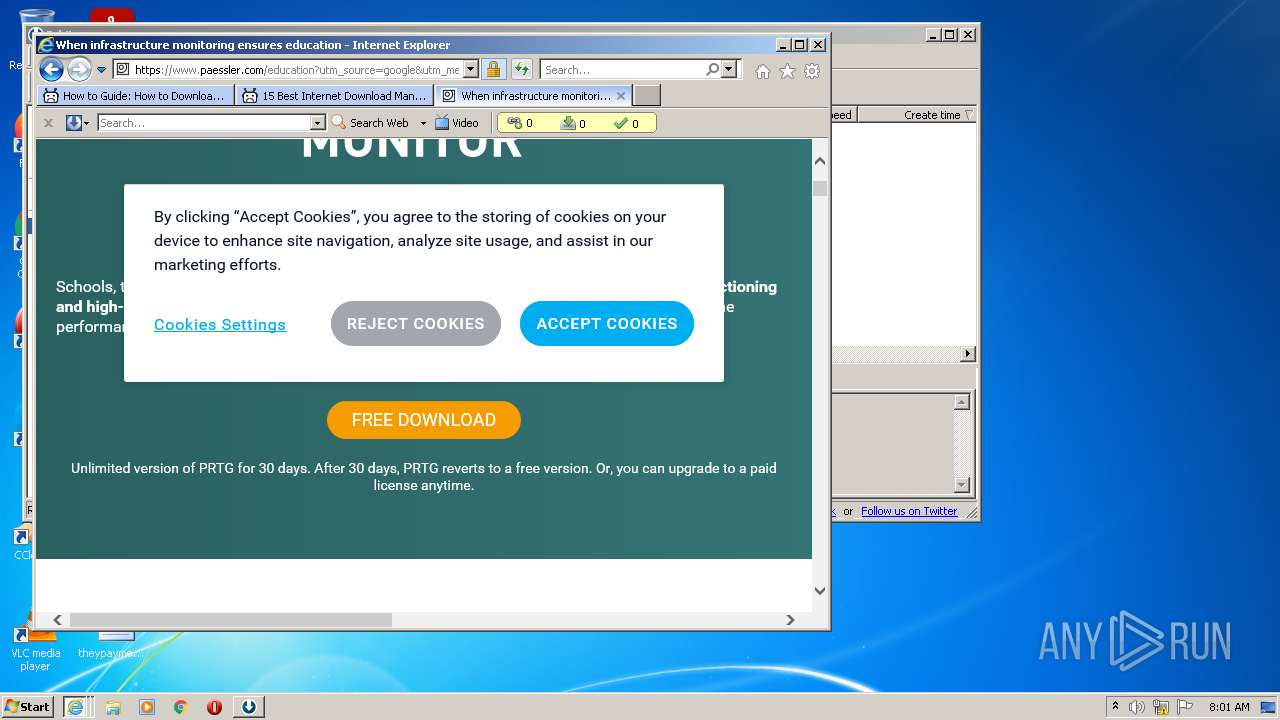Expand the address bar autocomplete dropdown

[470, 70]
